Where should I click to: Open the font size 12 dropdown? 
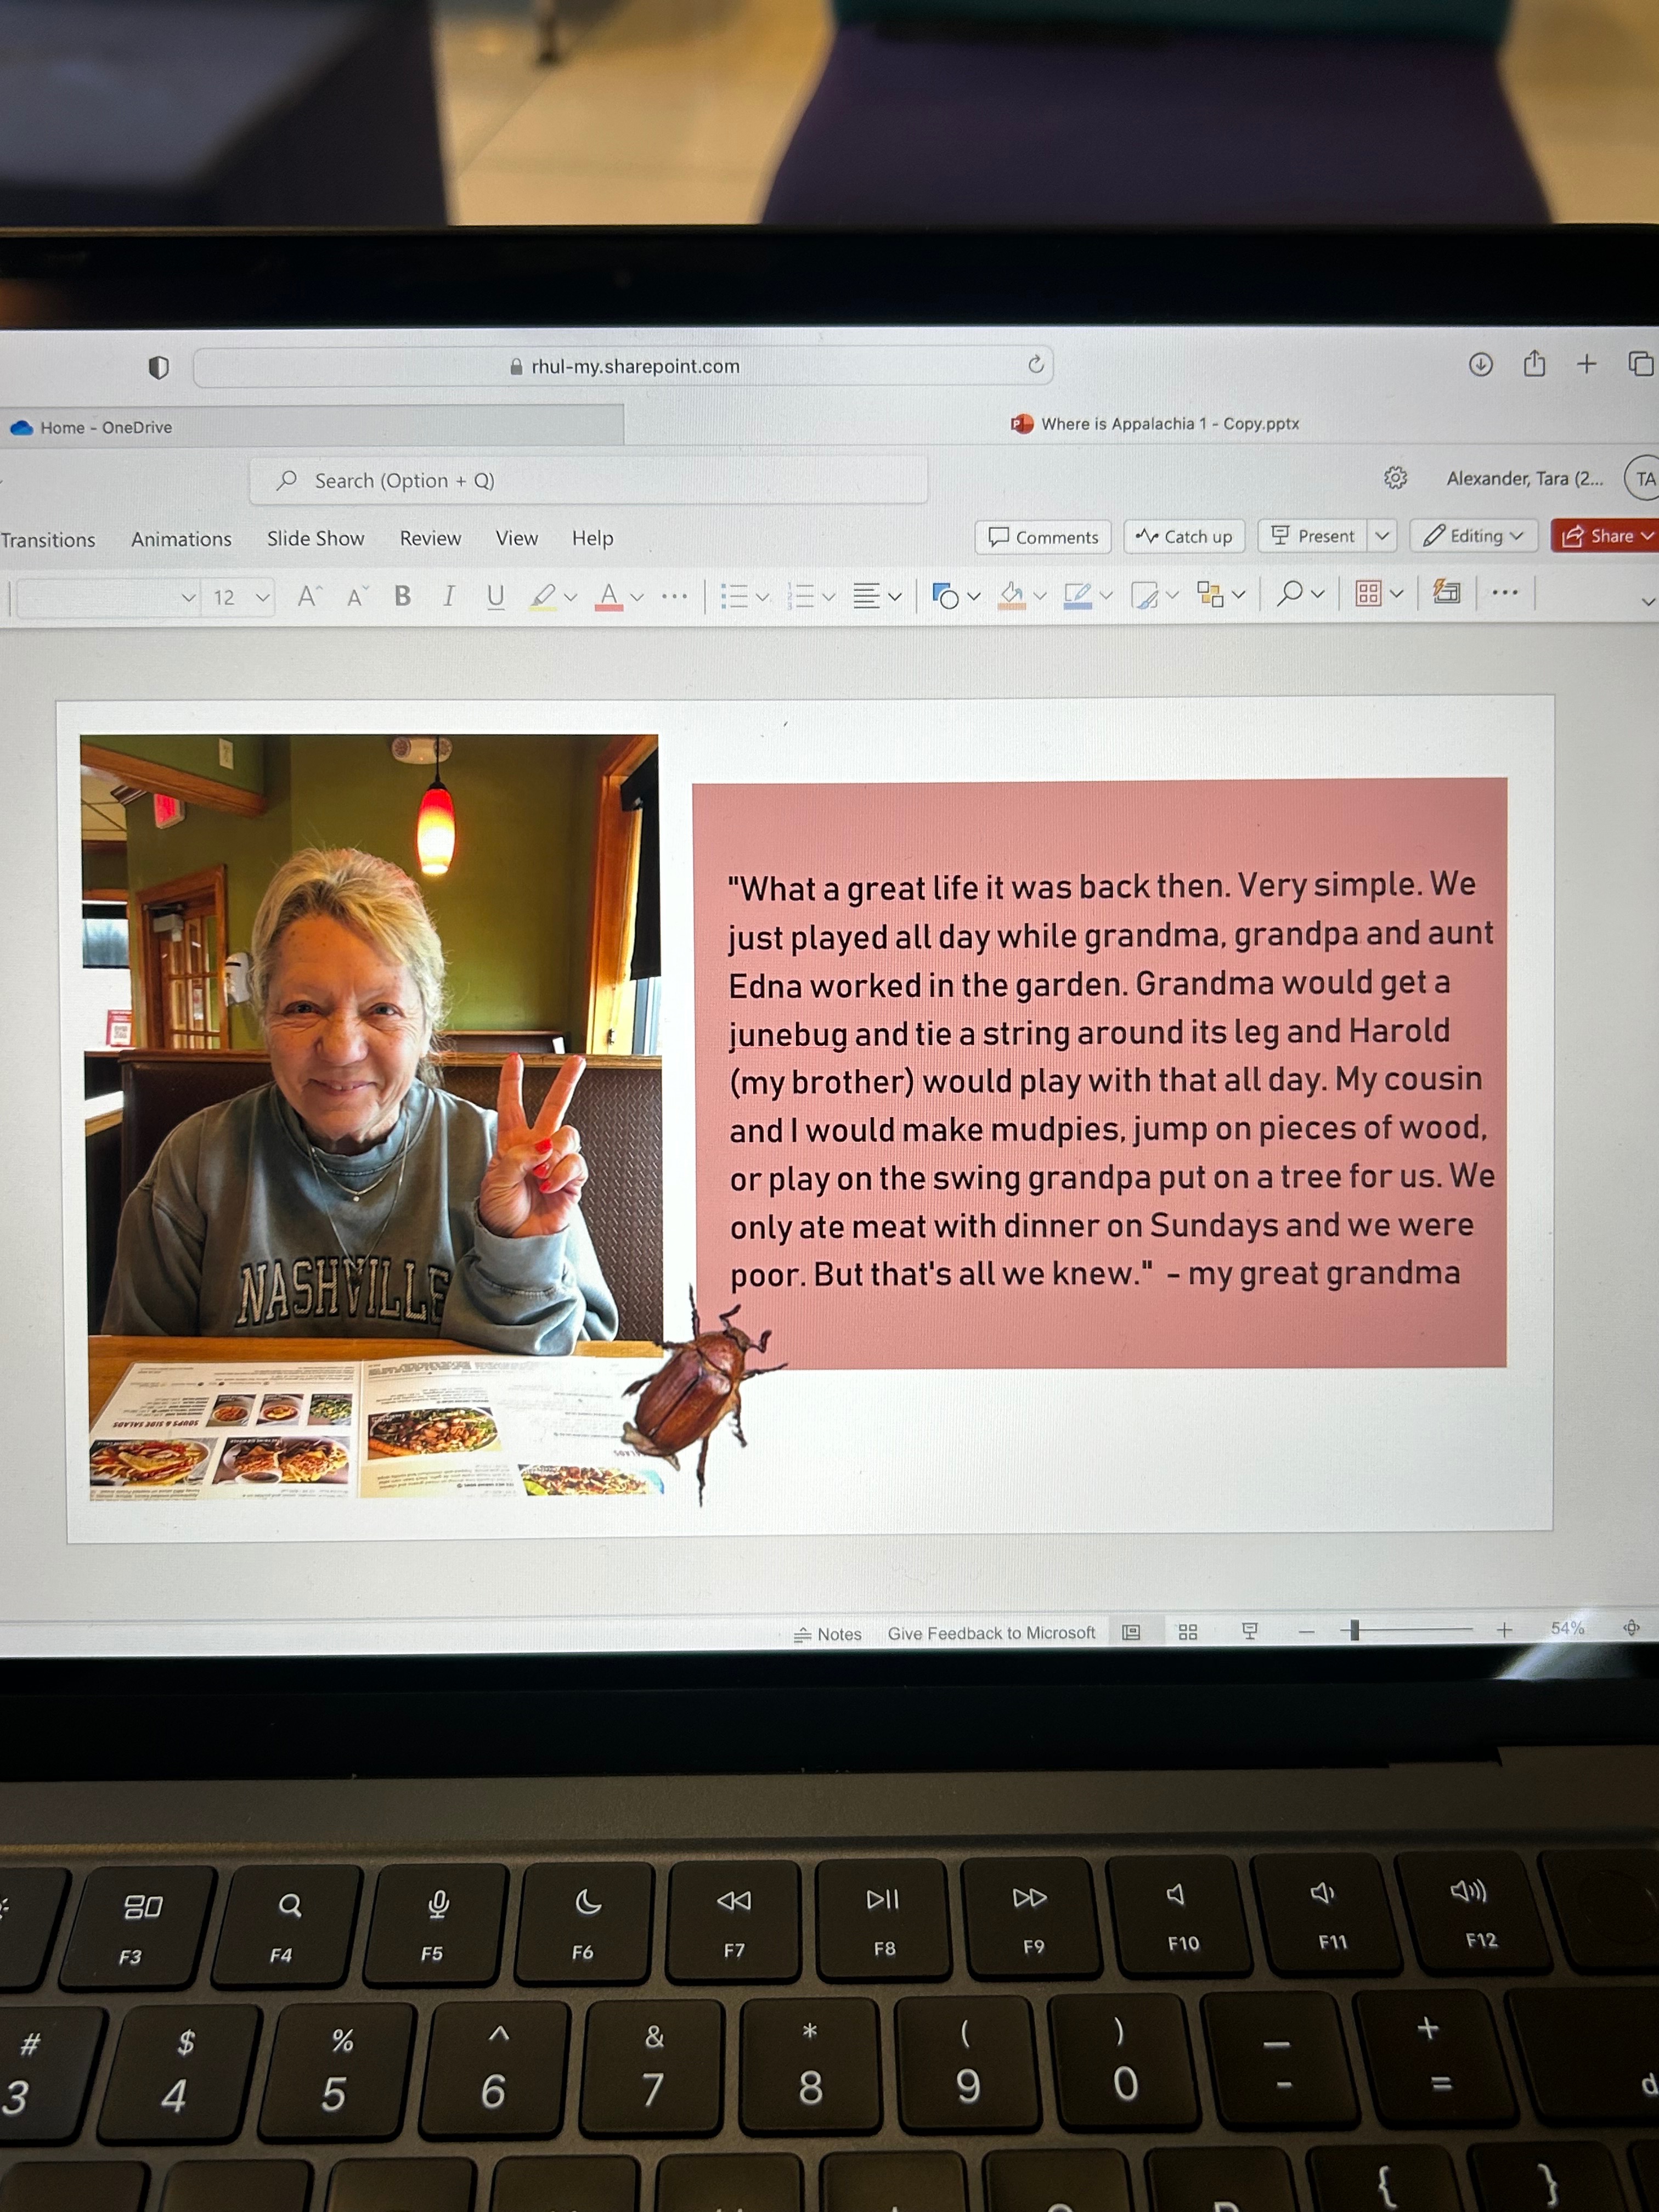click(263, 598)
